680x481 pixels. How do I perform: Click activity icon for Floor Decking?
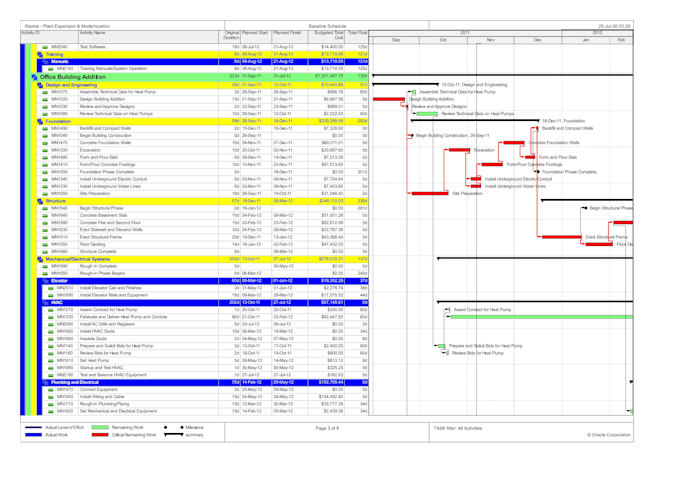click(x=45, y=245)
